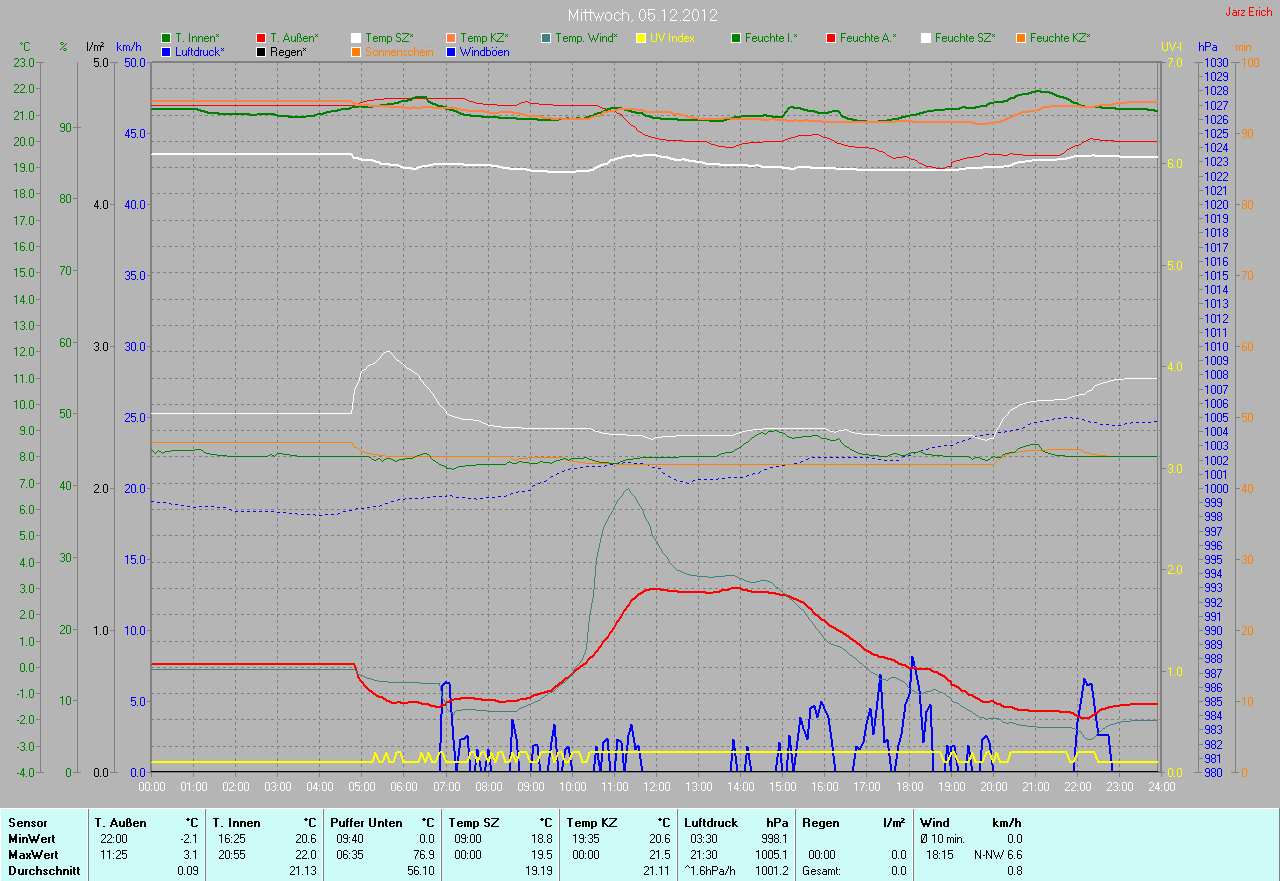Viewport: 1280px width, 881px height.
Task: Select the "18:00" time axis label
Action: tap(909, 787)
